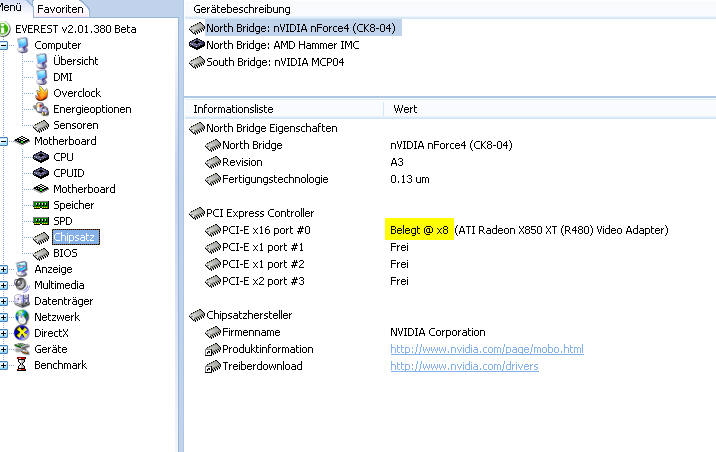Click the Wert column header
This screenshot has height=452, width=716.
tap(405, 109)
